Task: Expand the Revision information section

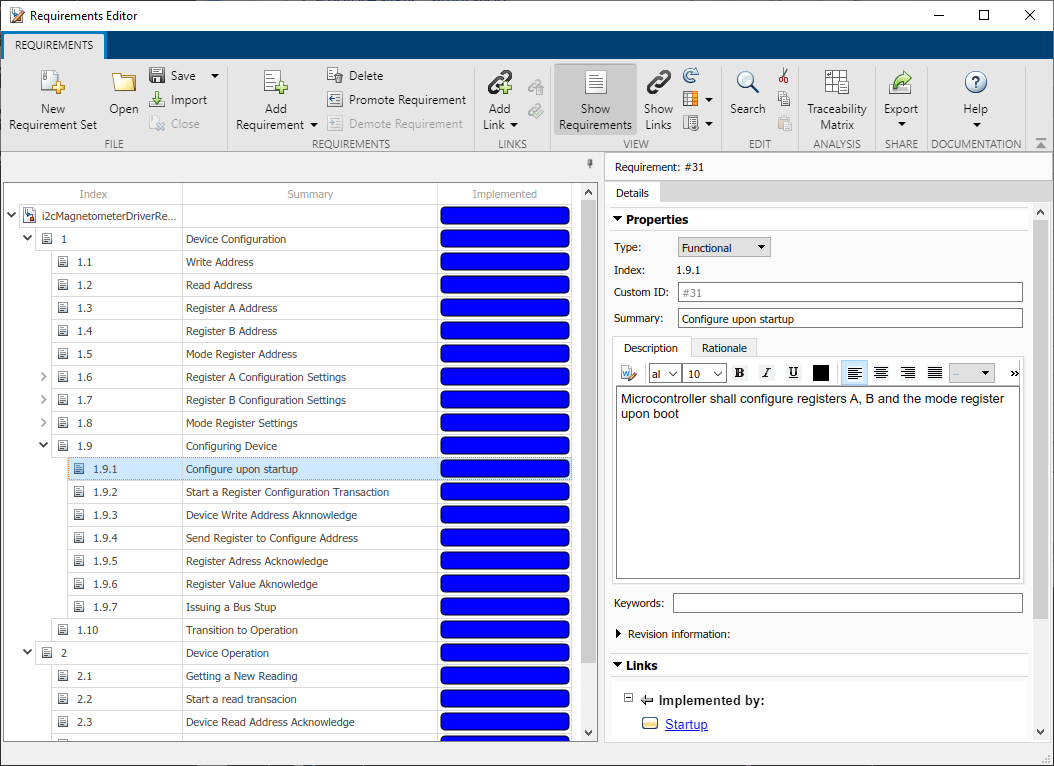Action: (x=617, y=634)
